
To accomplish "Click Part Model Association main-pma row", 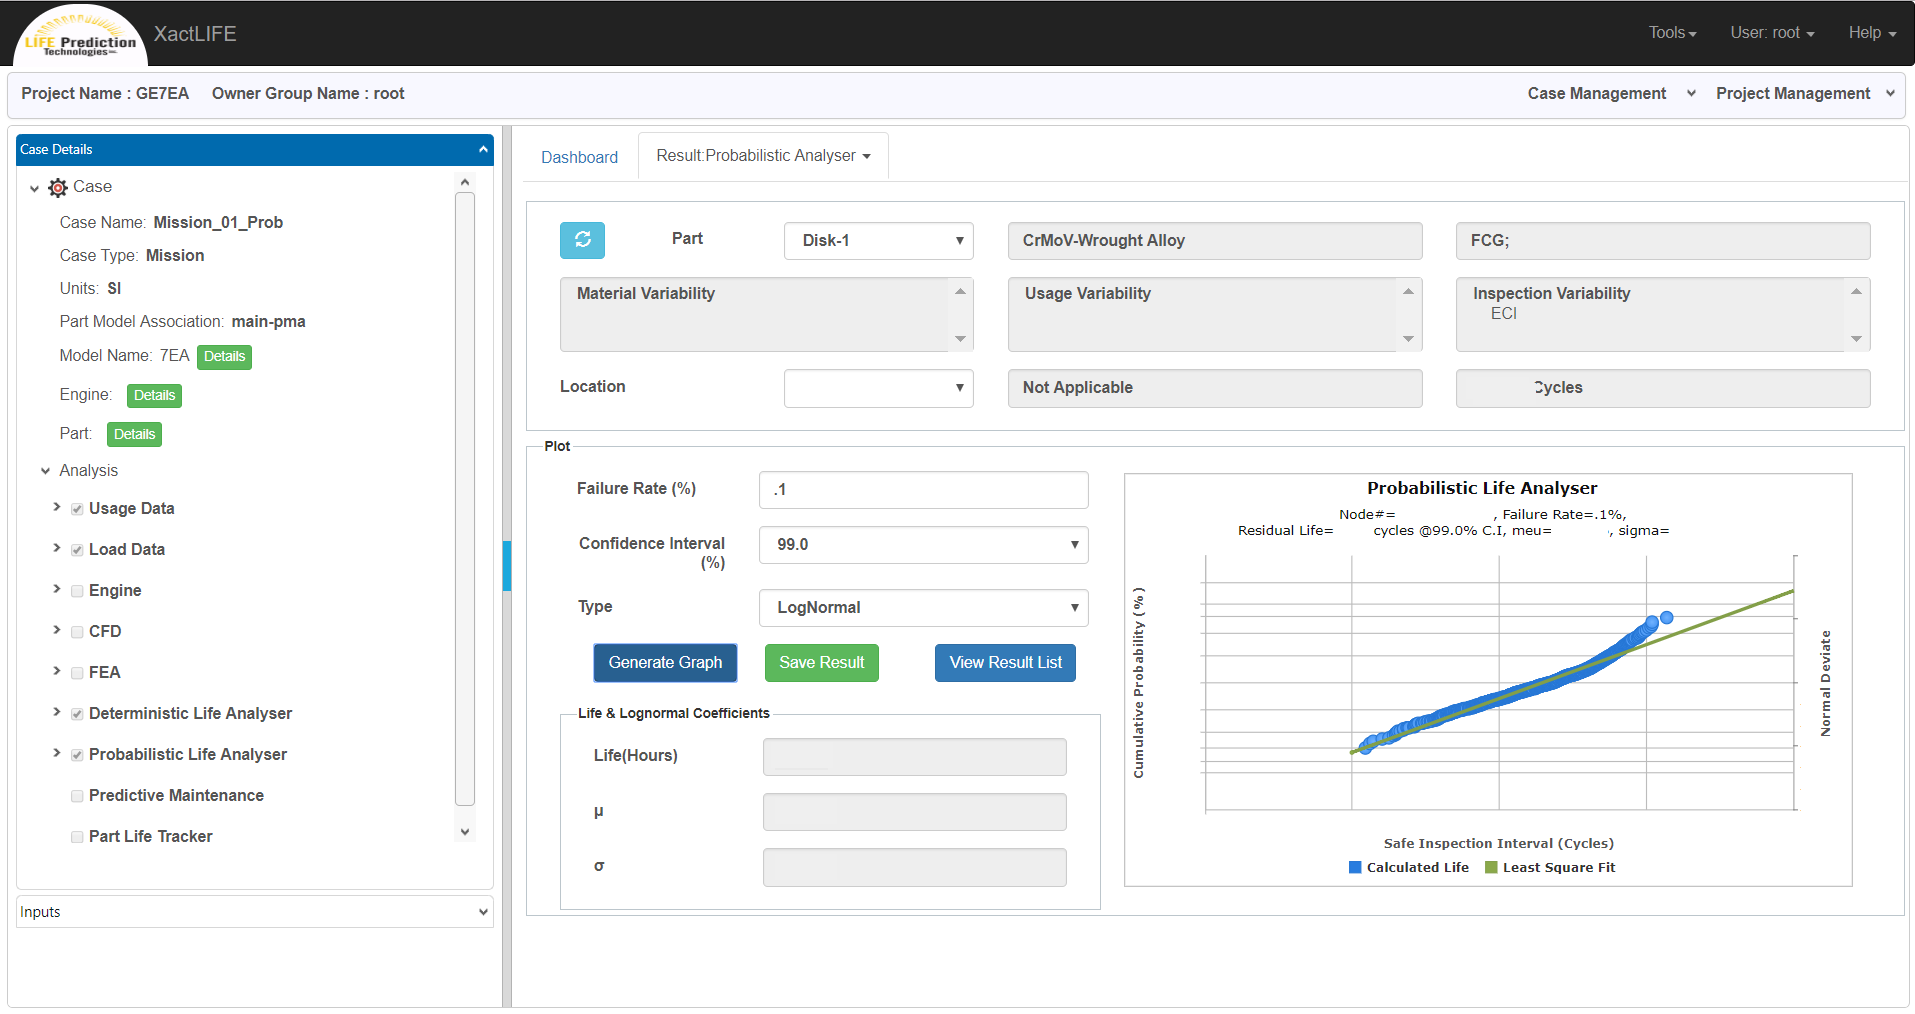I will tap(182, 322).
